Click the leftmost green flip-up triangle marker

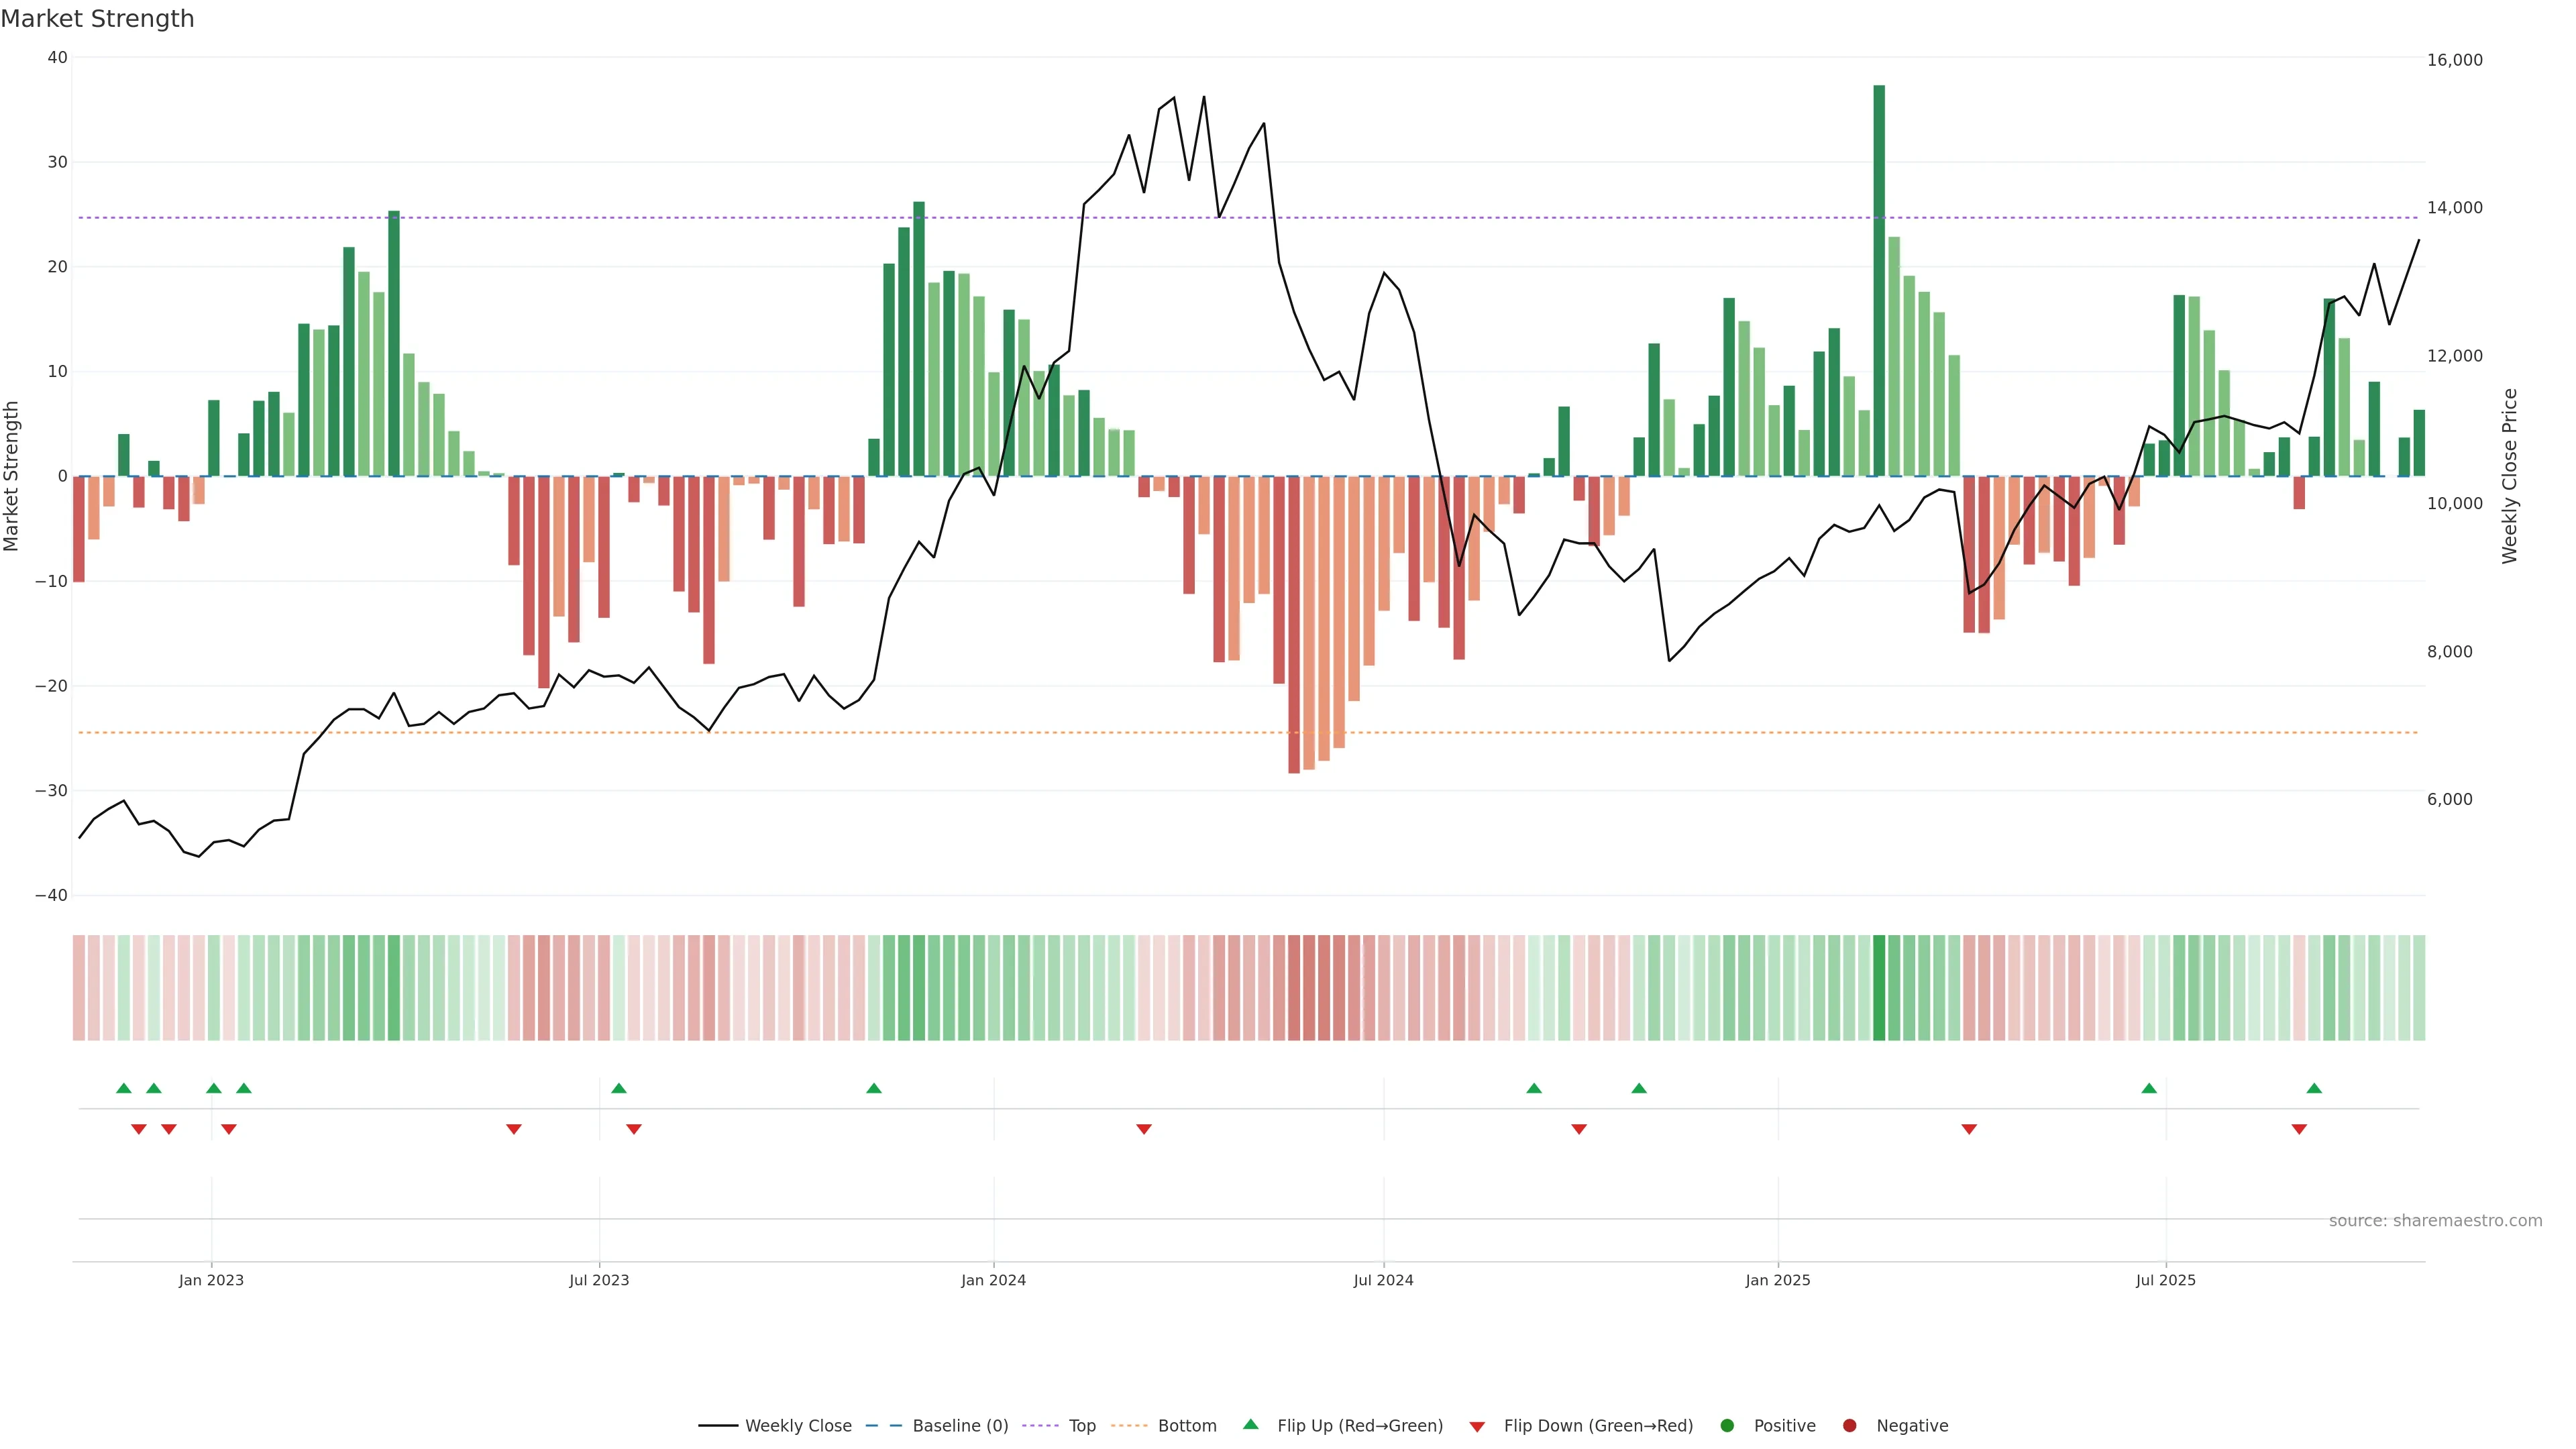pos(124,1088)
